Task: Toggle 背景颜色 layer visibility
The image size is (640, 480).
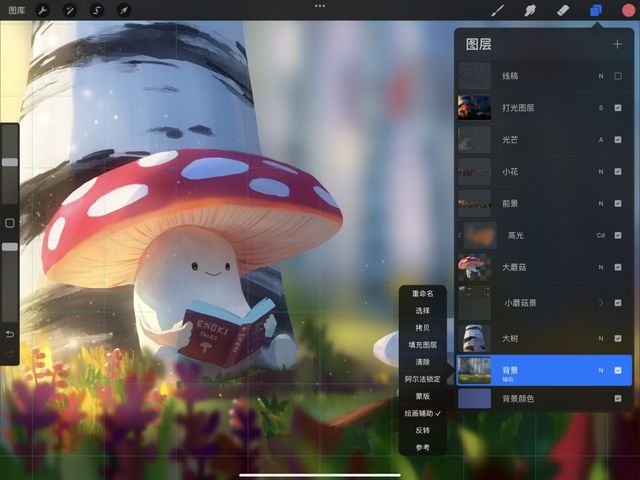Action: (618, 398)
